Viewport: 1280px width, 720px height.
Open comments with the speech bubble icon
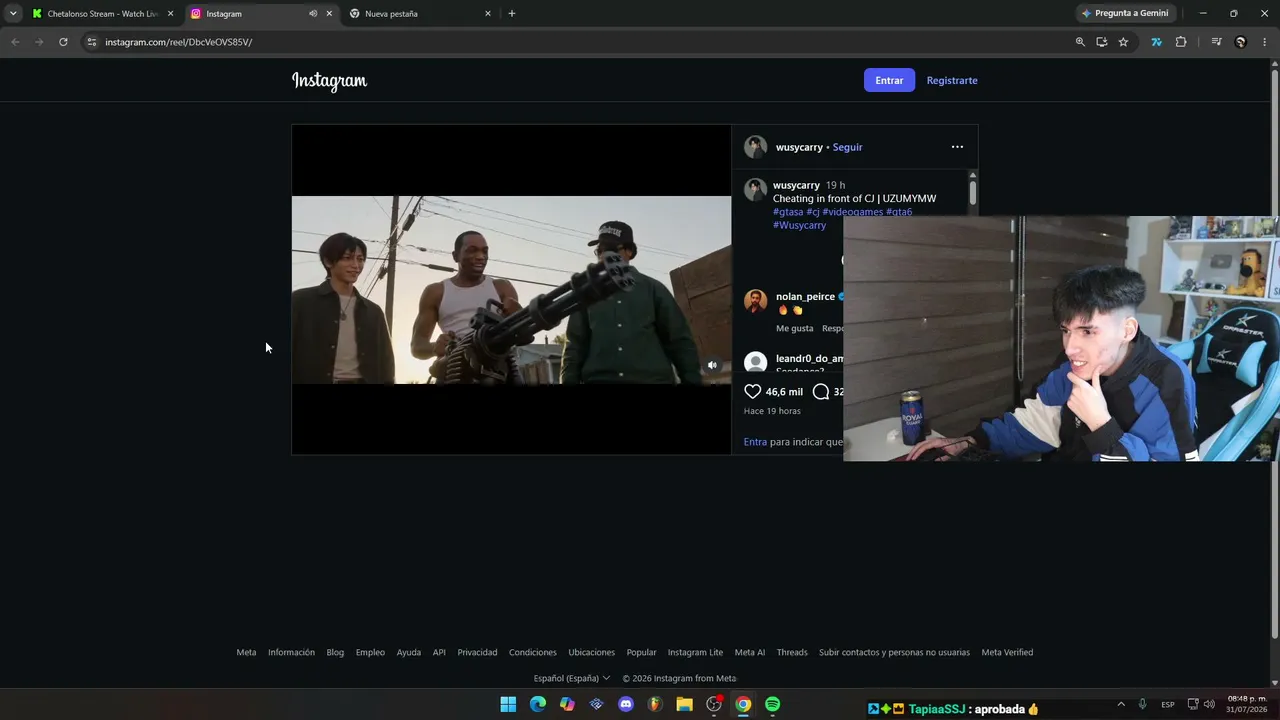(821, 392)
